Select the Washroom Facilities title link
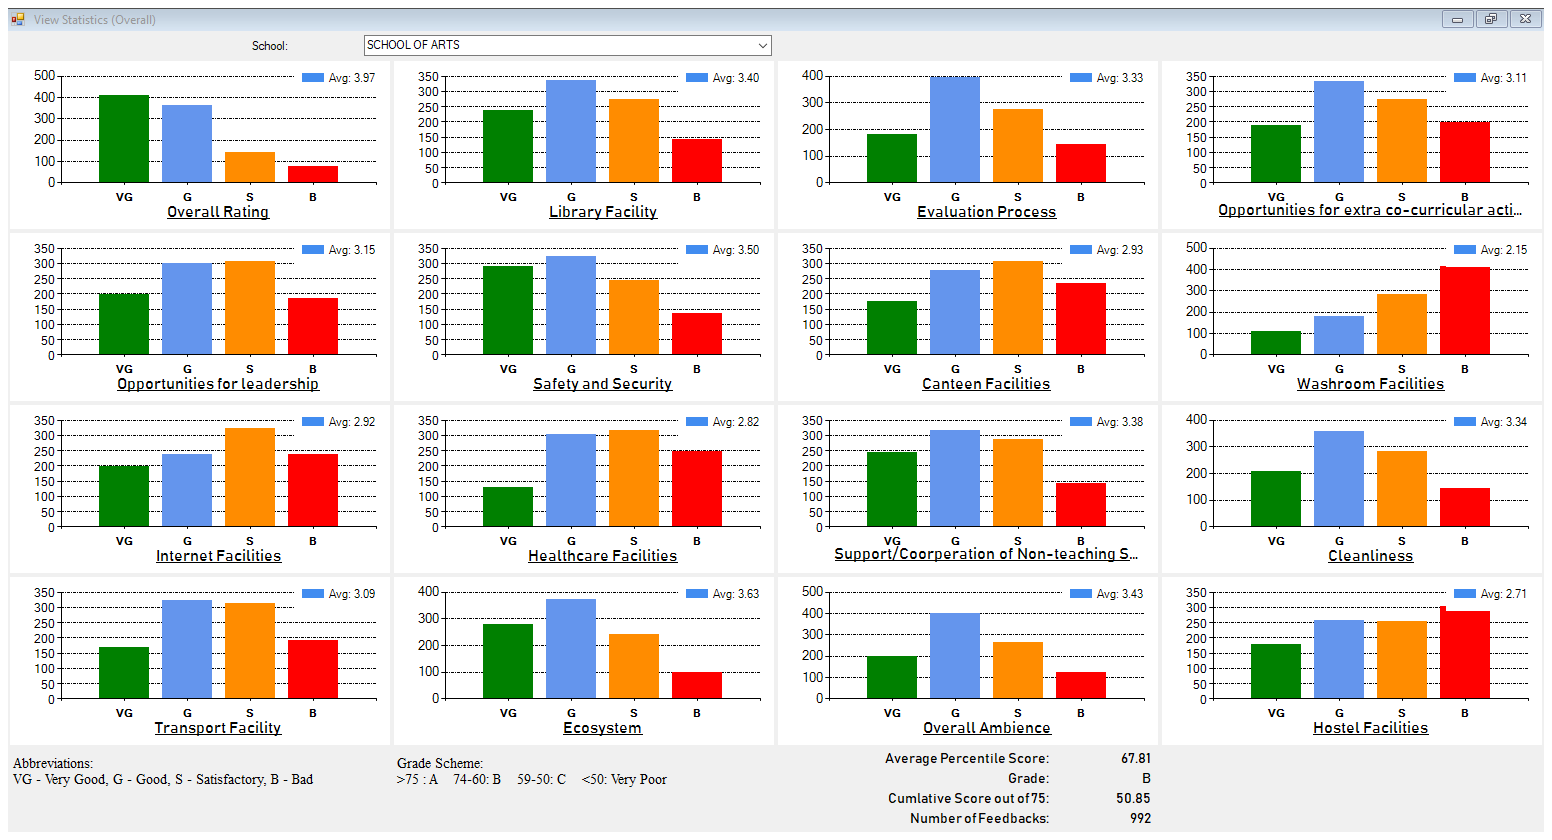1552x840 pixels. click(1370, 384)
